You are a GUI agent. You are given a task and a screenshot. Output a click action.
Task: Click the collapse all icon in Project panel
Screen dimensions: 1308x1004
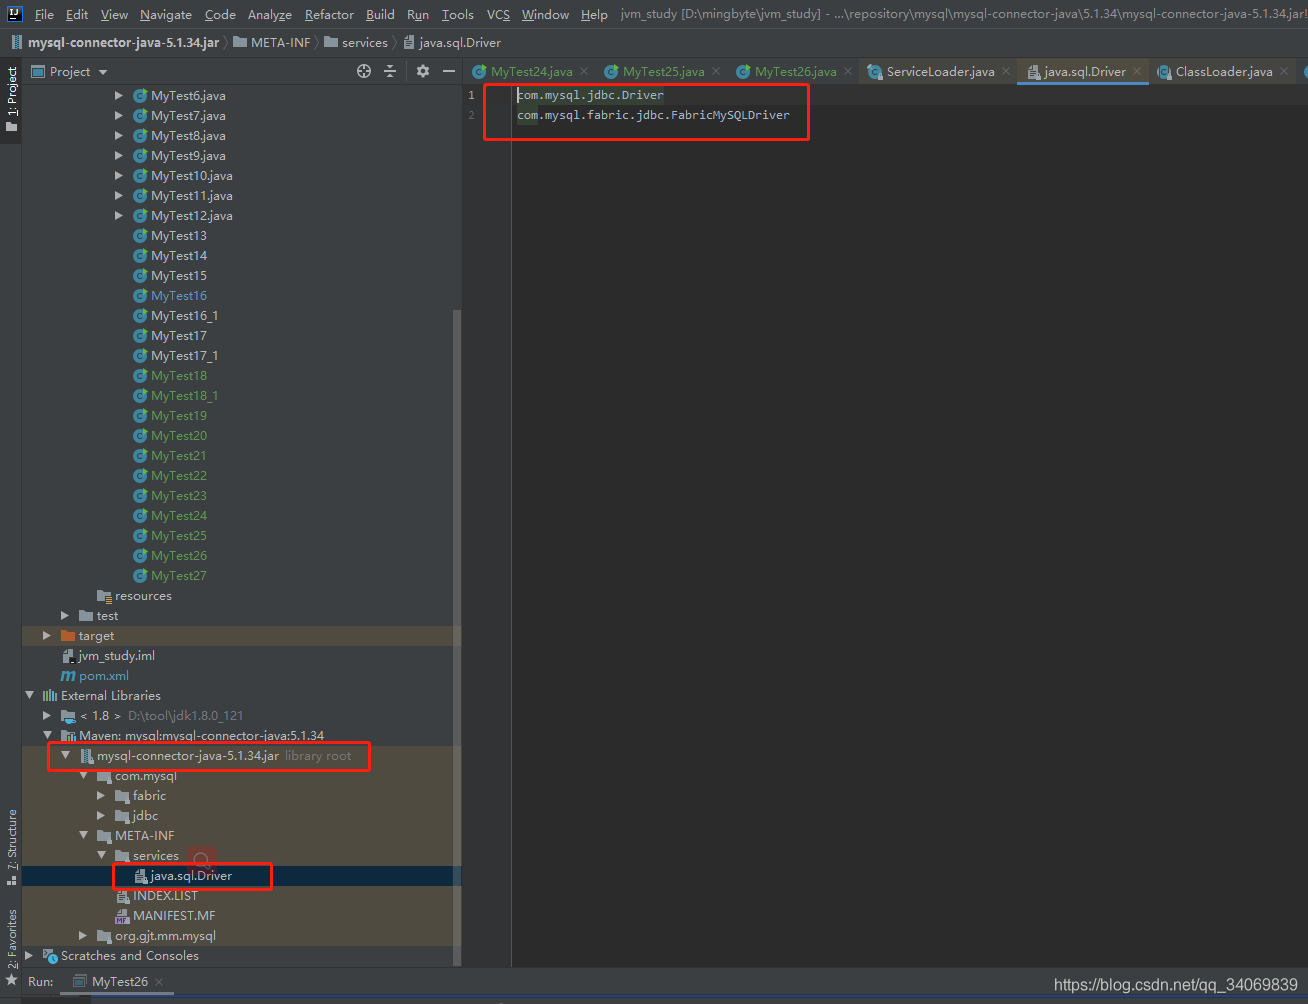coord(390,71)
